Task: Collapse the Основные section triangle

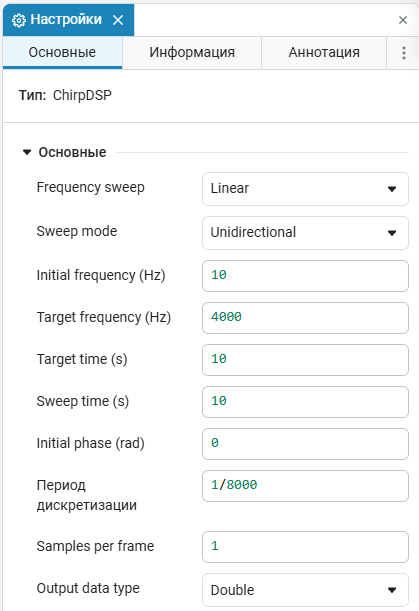Action: (x=27, y=152)
